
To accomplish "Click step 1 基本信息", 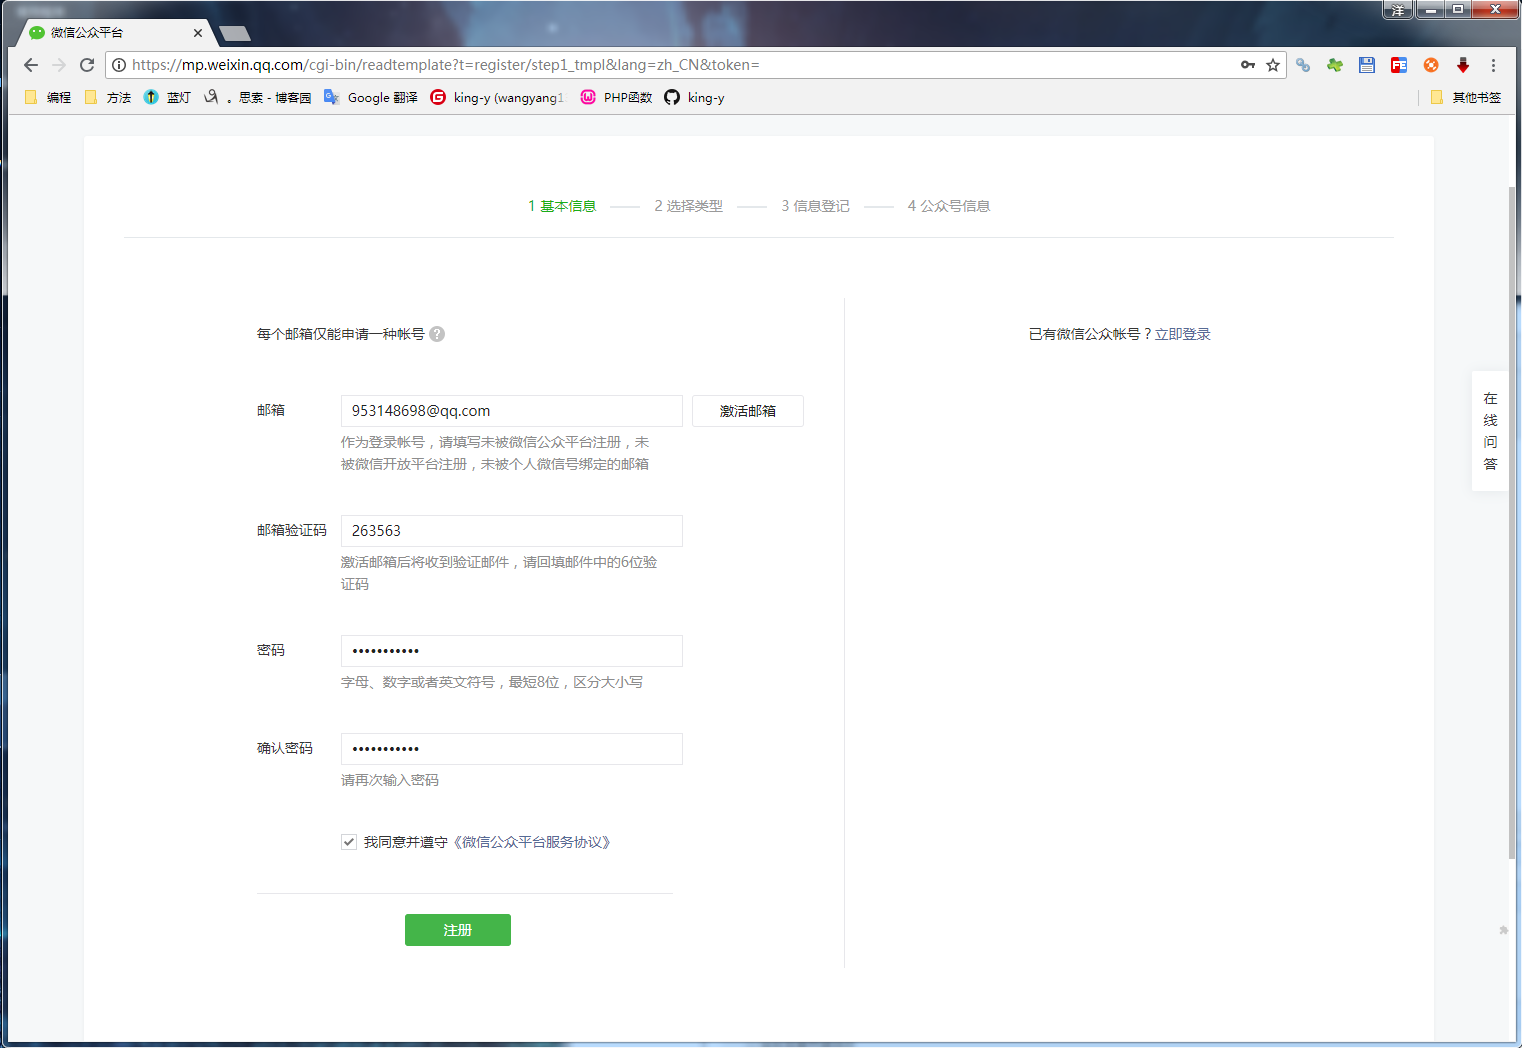I will pos(562,206).
